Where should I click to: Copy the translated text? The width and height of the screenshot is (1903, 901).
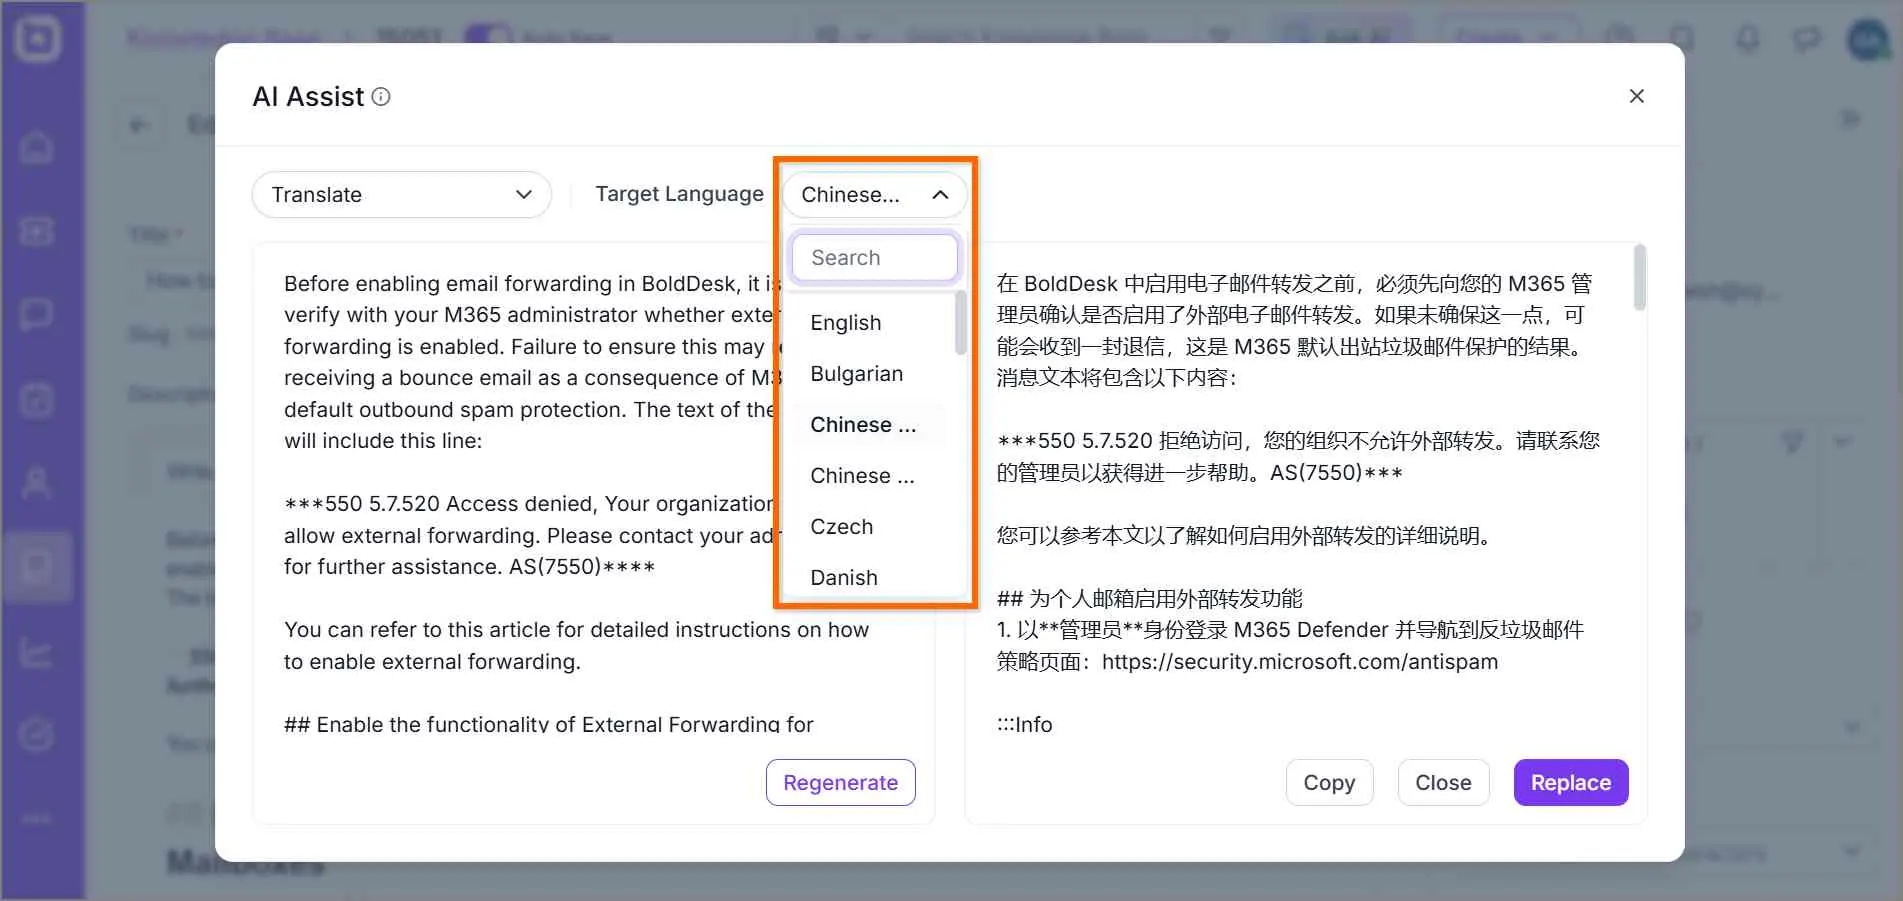pos(1329,783)
